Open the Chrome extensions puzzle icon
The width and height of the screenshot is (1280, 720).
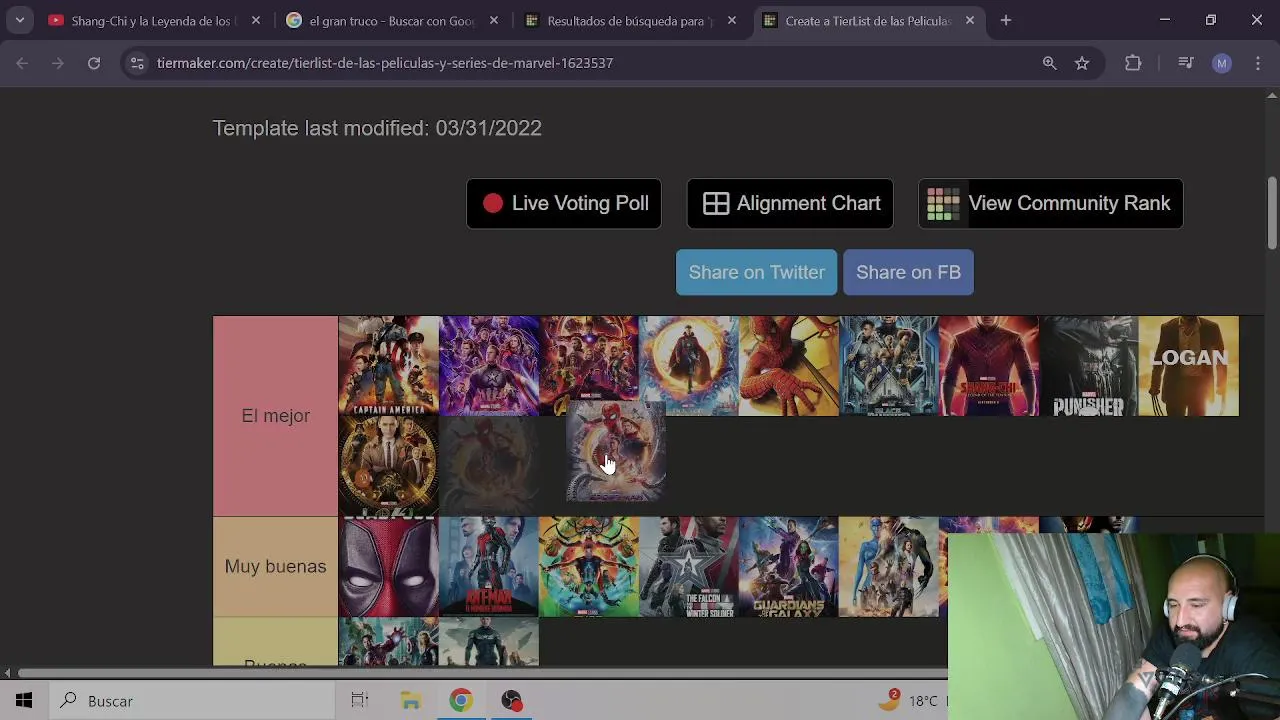point(1133,63)
